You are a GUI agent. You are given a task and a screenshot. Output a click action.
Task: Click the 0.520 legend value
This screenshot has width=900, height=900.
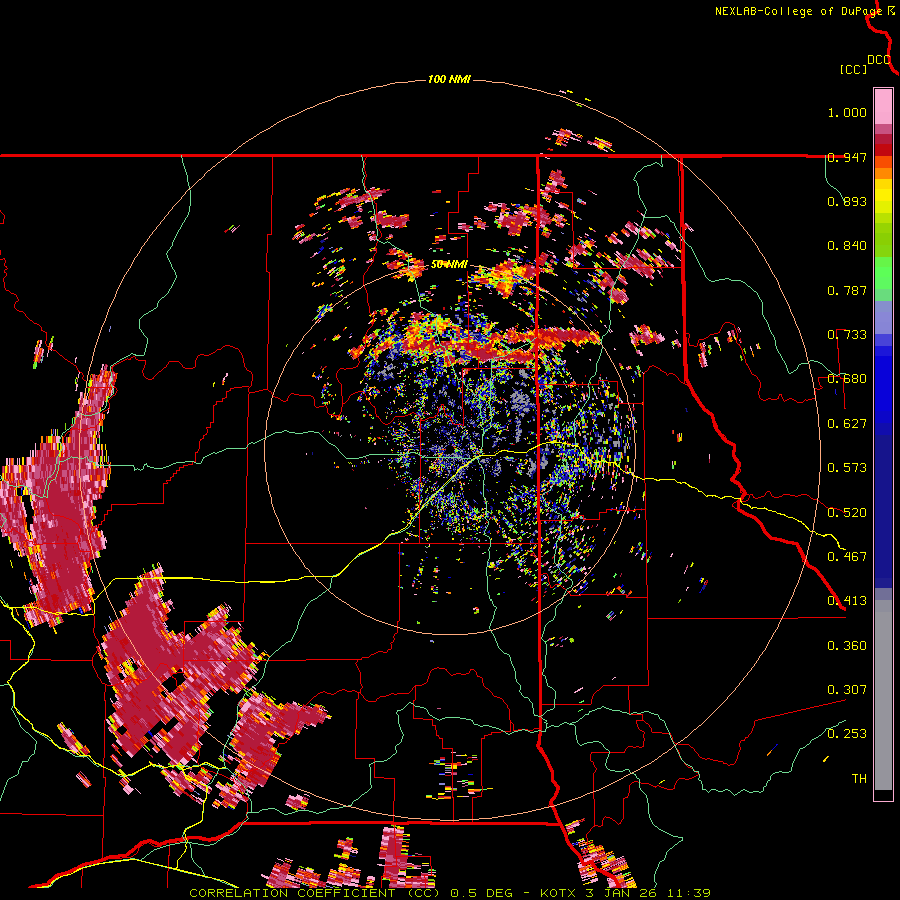pos(847,513)
